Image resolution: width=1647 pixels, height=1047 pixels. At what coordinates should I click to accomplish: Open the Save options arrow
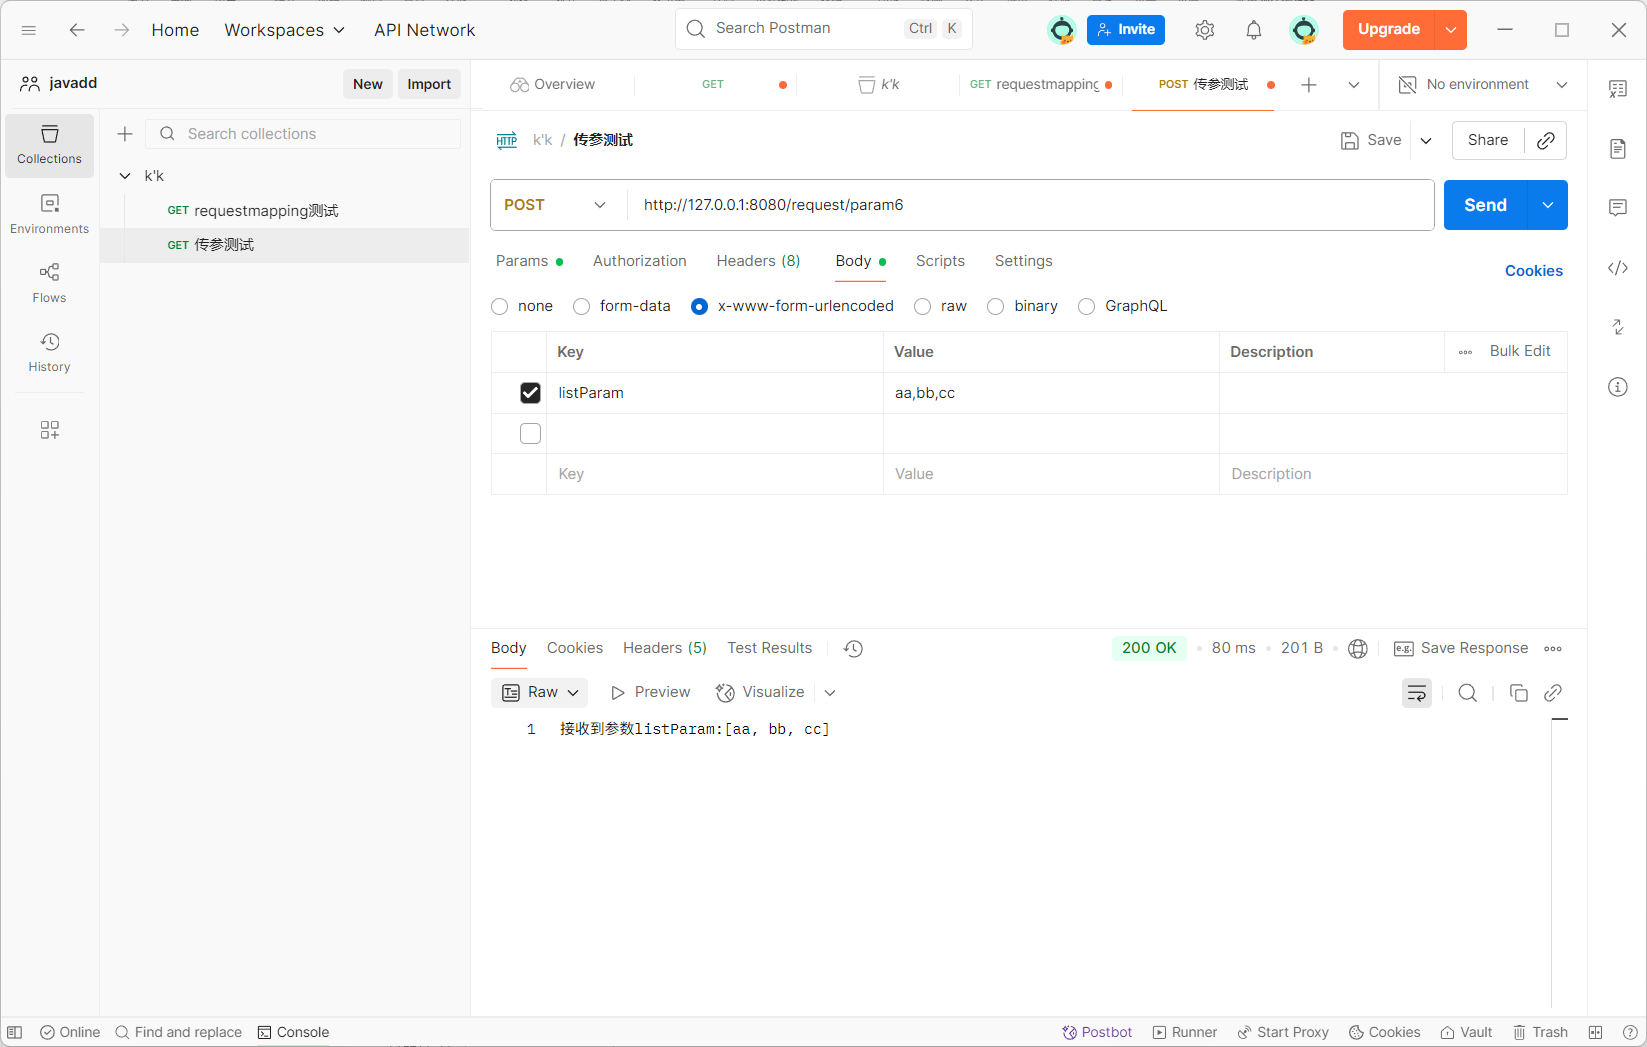click(1426, 140)
